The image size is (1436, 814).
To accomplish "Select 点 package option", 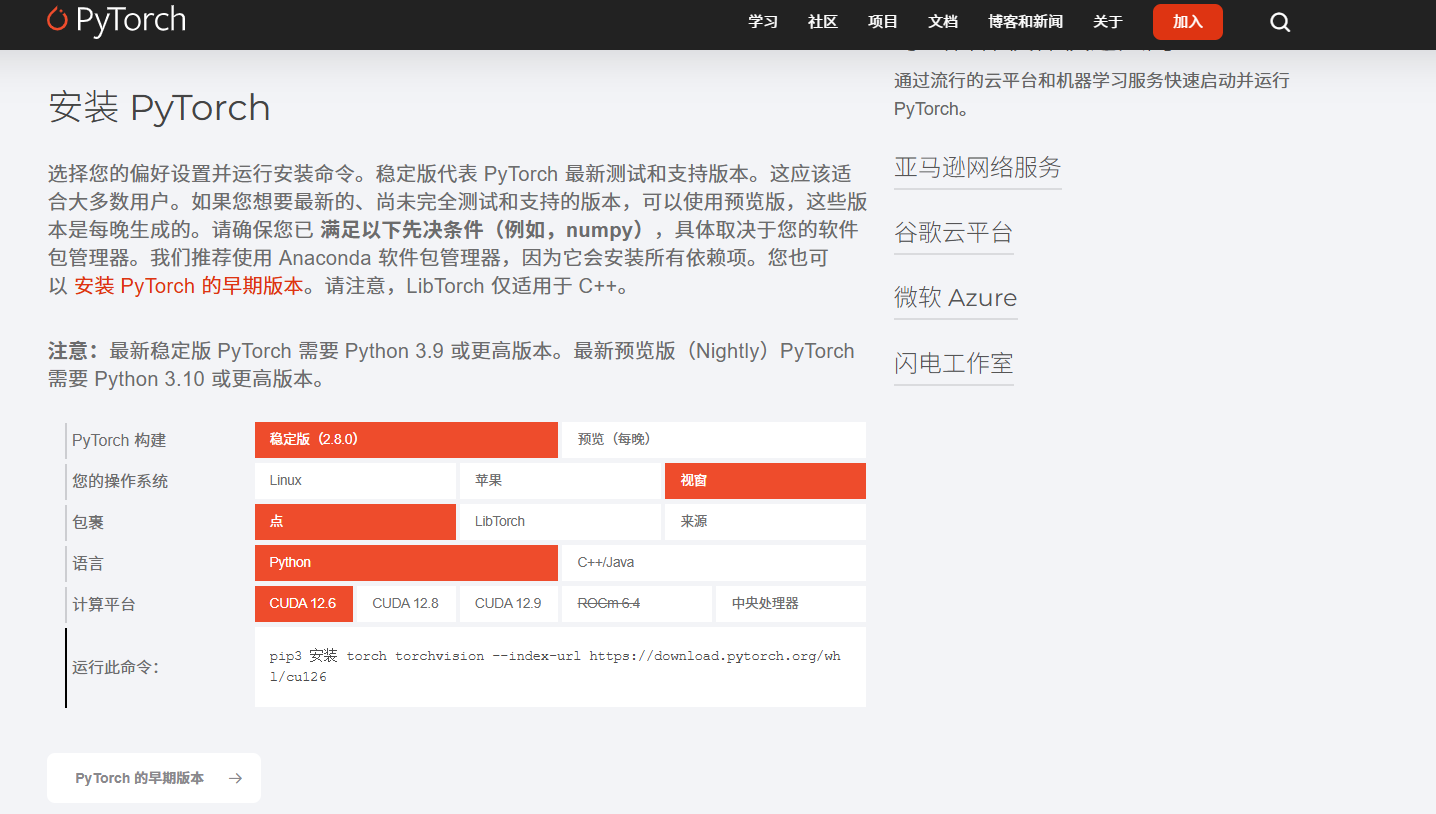I will coord(355,522).
